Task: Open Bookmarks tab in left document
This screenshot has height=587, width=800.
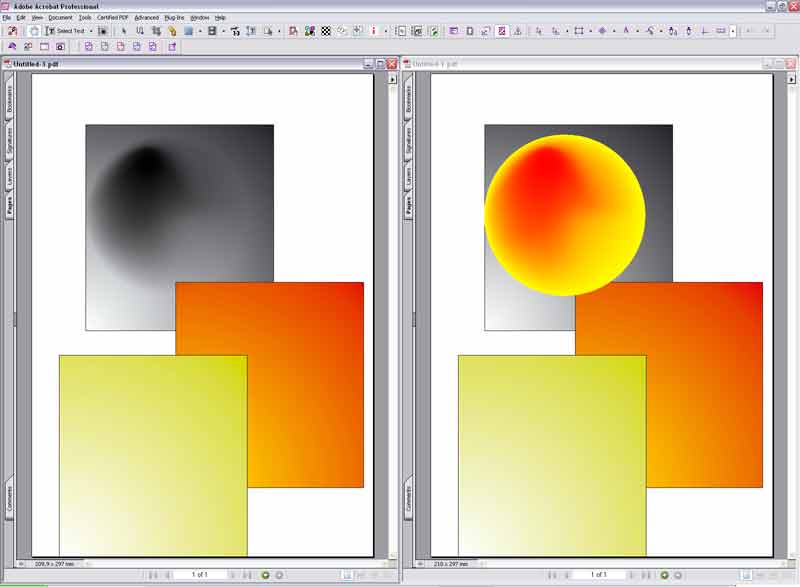Action: point(10,99)
